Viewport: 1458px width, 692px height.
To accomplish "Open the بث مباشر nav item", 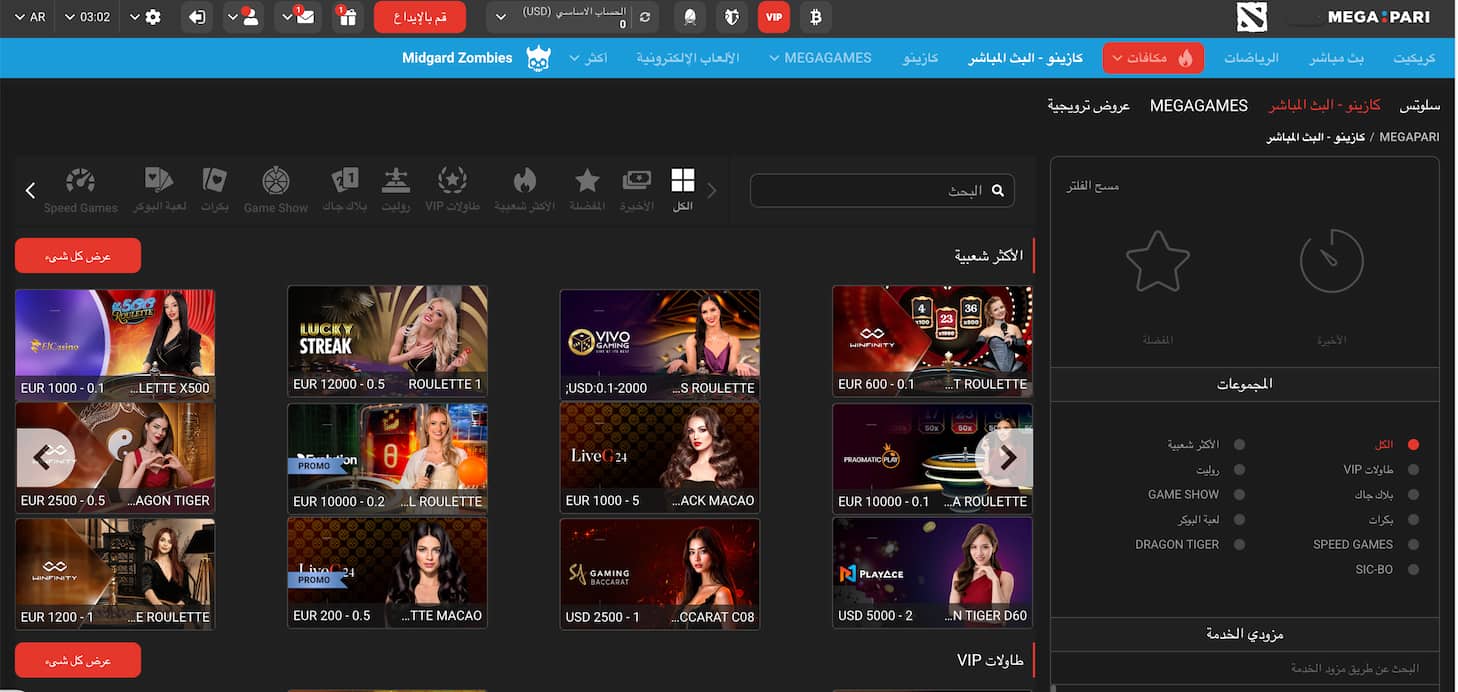I will [x=1337, y=58].
